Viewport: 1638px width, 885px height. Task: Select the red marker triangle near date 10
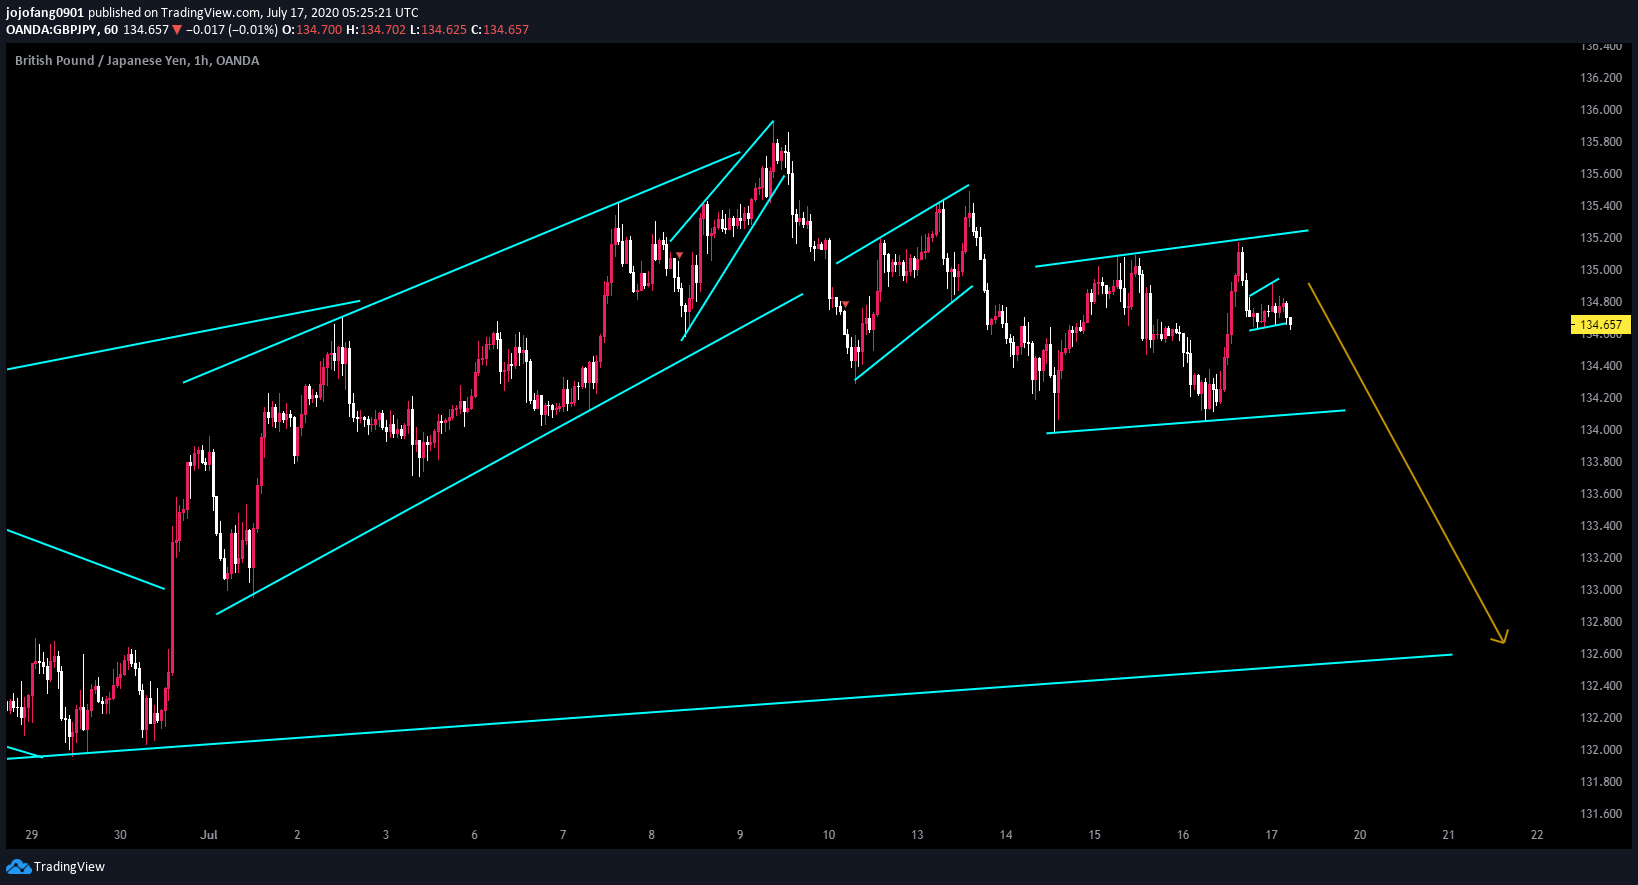[x=845, y=304]
